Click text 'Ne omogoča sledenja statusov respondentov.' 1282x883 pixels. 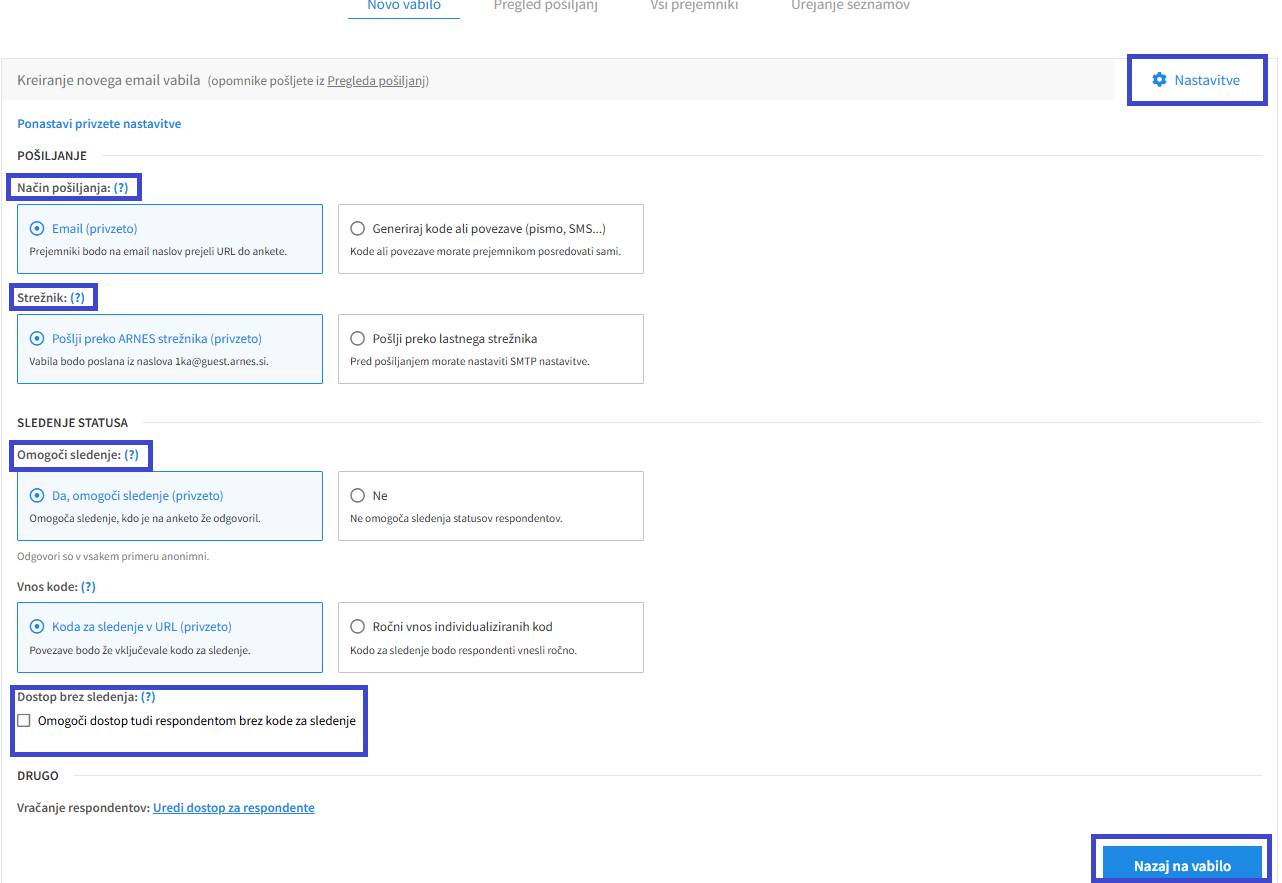point(456,519)
